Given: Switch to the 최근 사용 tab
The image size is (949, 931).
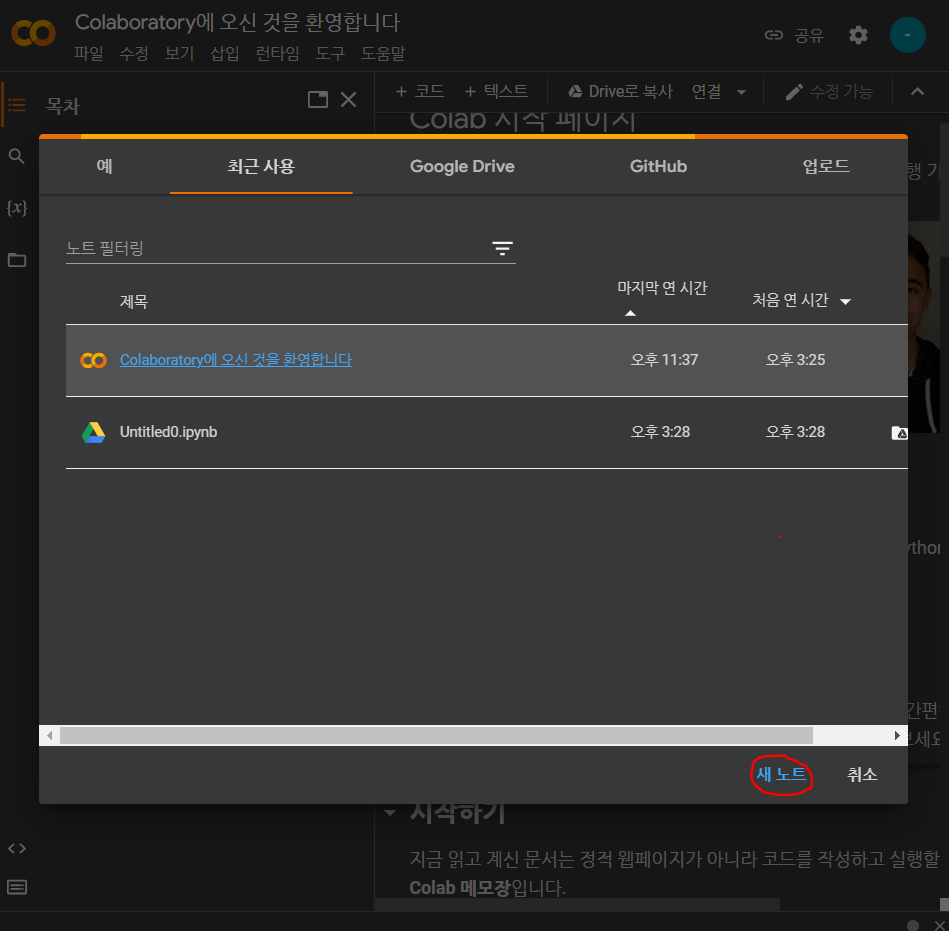Looking at the screenshot, I should tap(261, 166).
